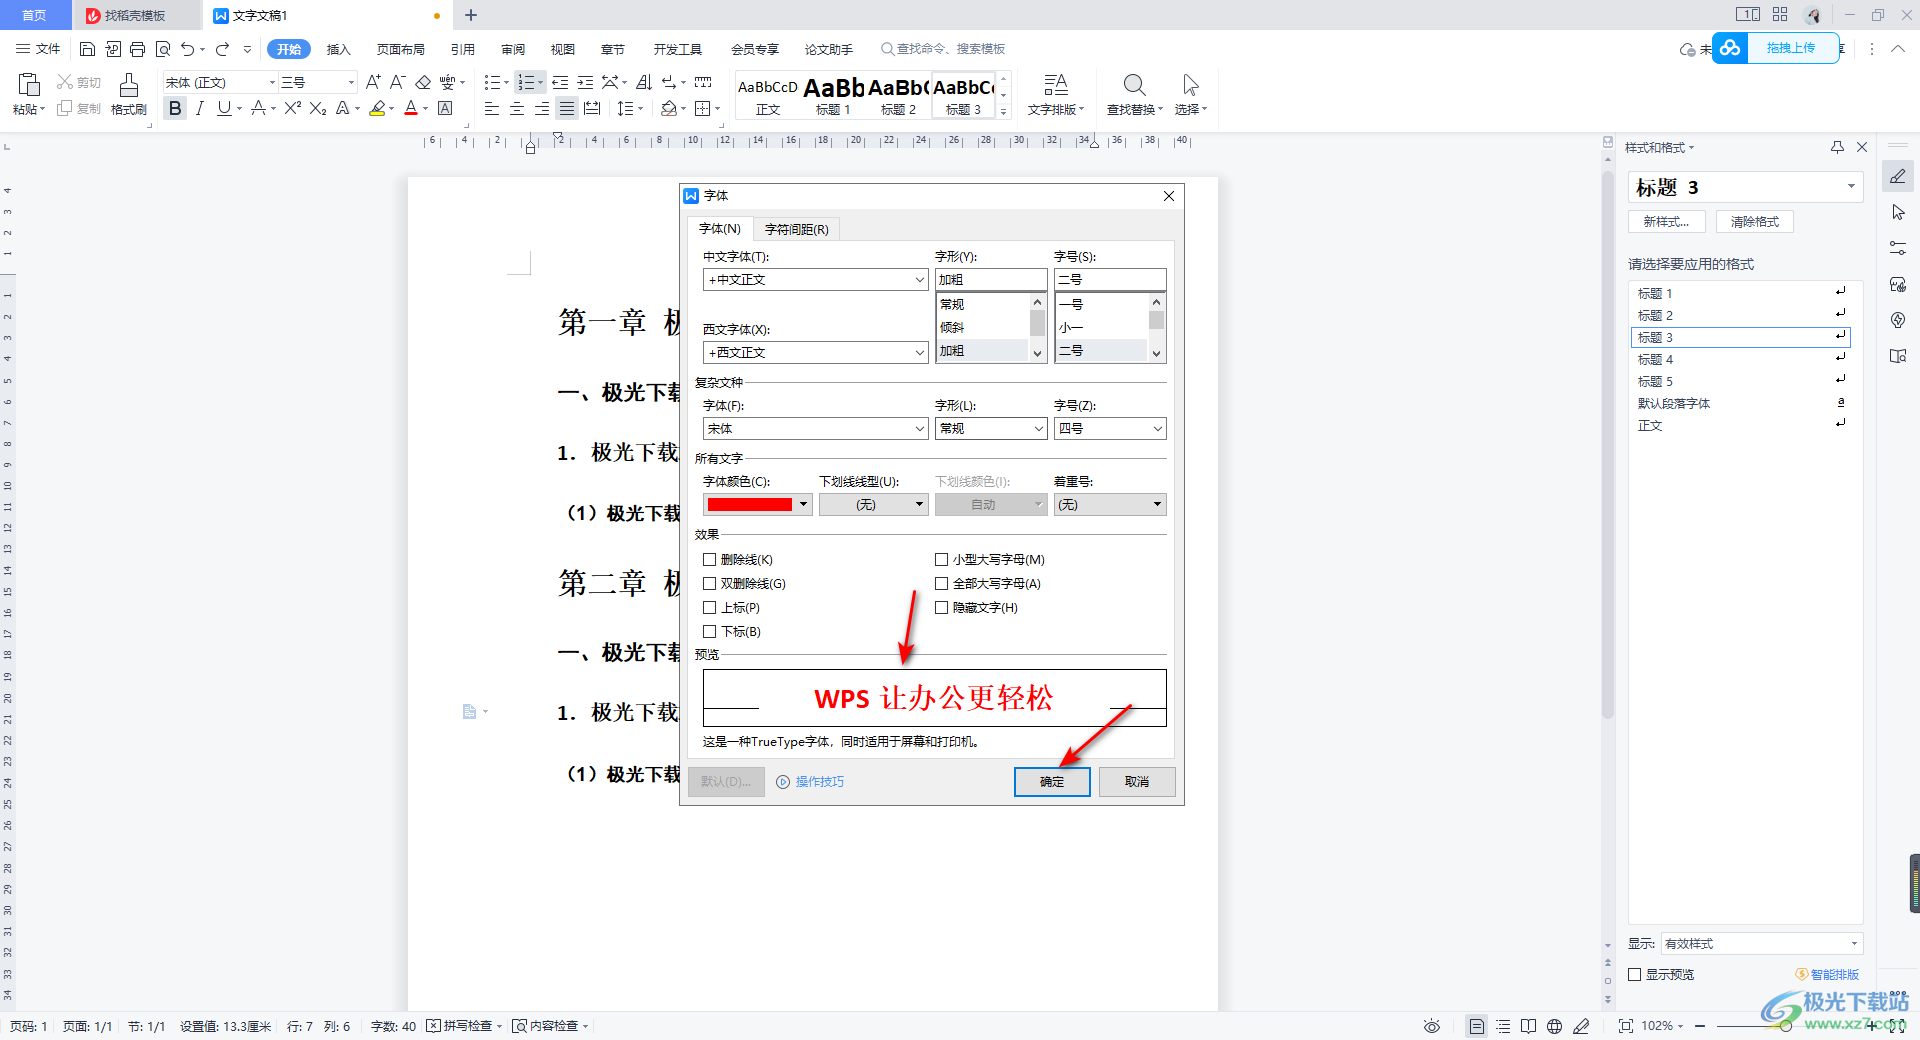Open the emphasis mark dropdown
Viewport: 1920px width, 1040px height.
pos(1110,505)
